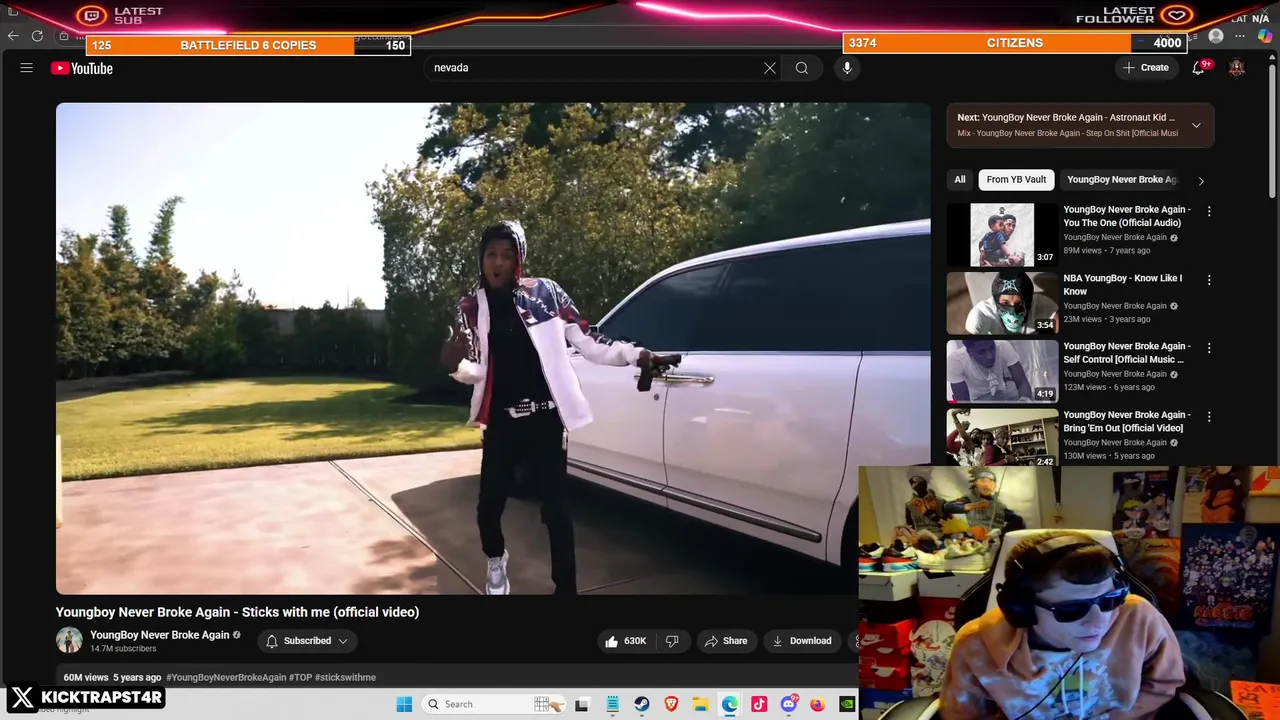
Task: Launch Brave browser from taskbar
Action: pos(671,704)
